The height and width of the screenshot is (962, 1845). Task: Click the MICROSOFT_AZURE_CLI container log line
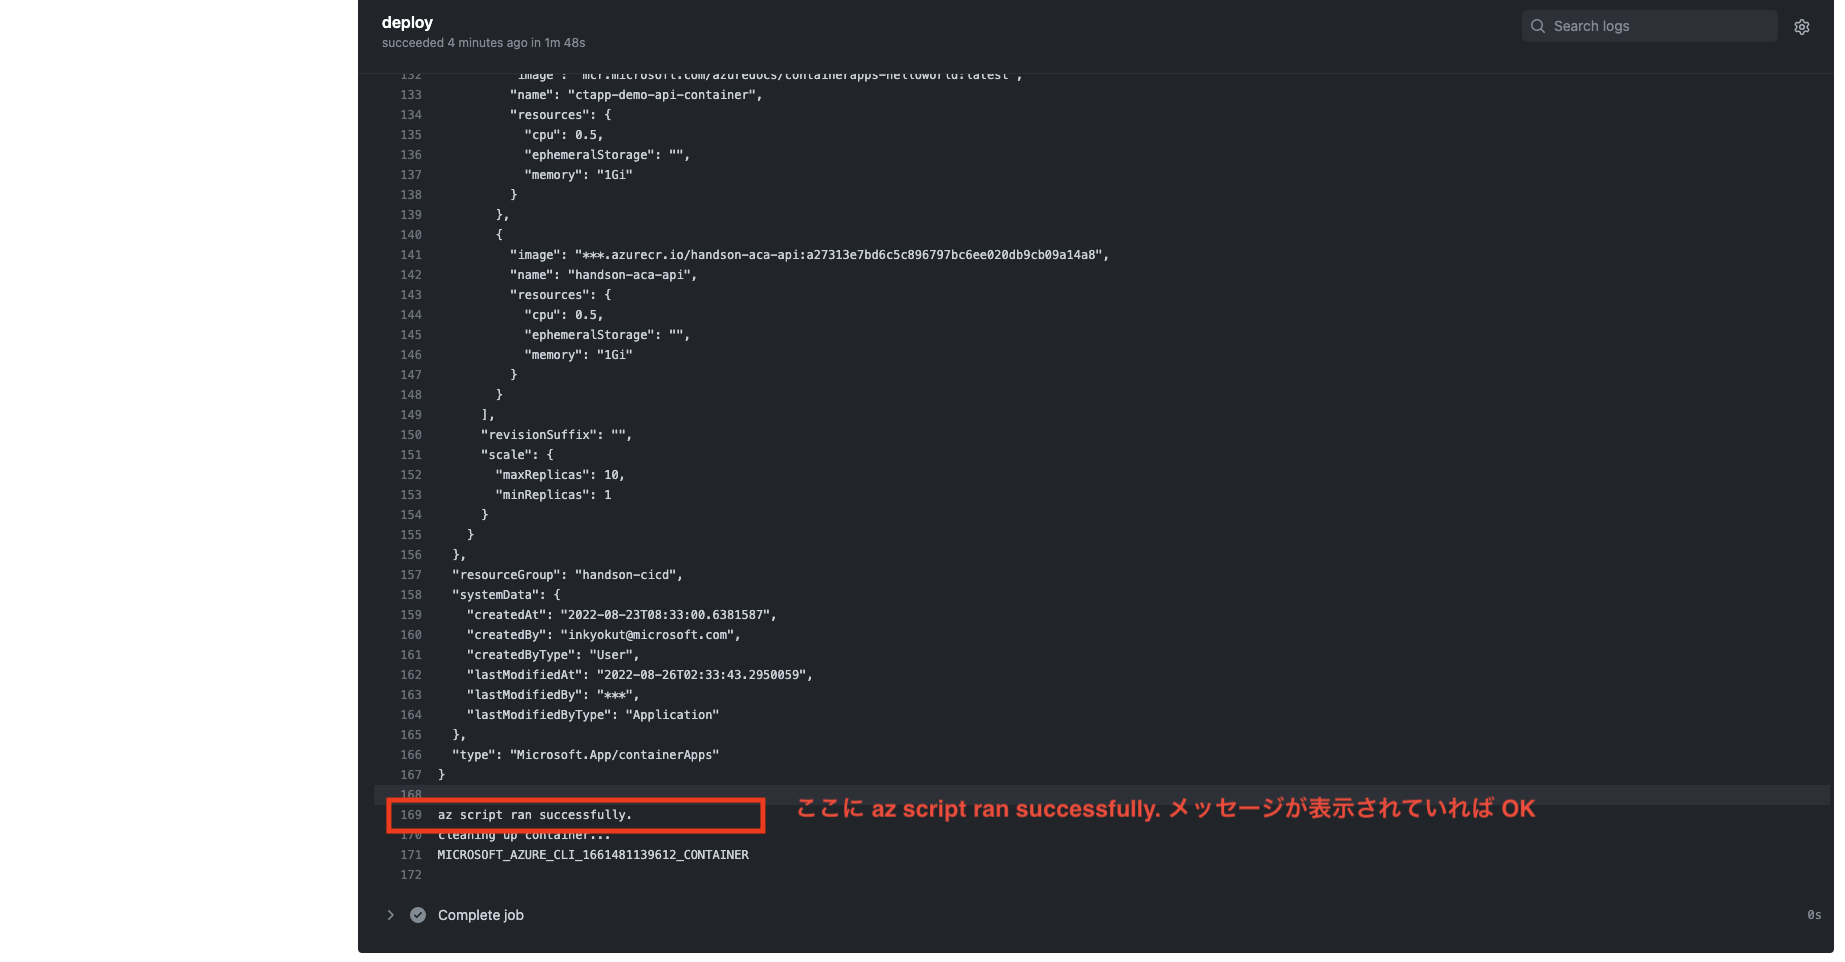pyautogui.click(x=593, y=855)
